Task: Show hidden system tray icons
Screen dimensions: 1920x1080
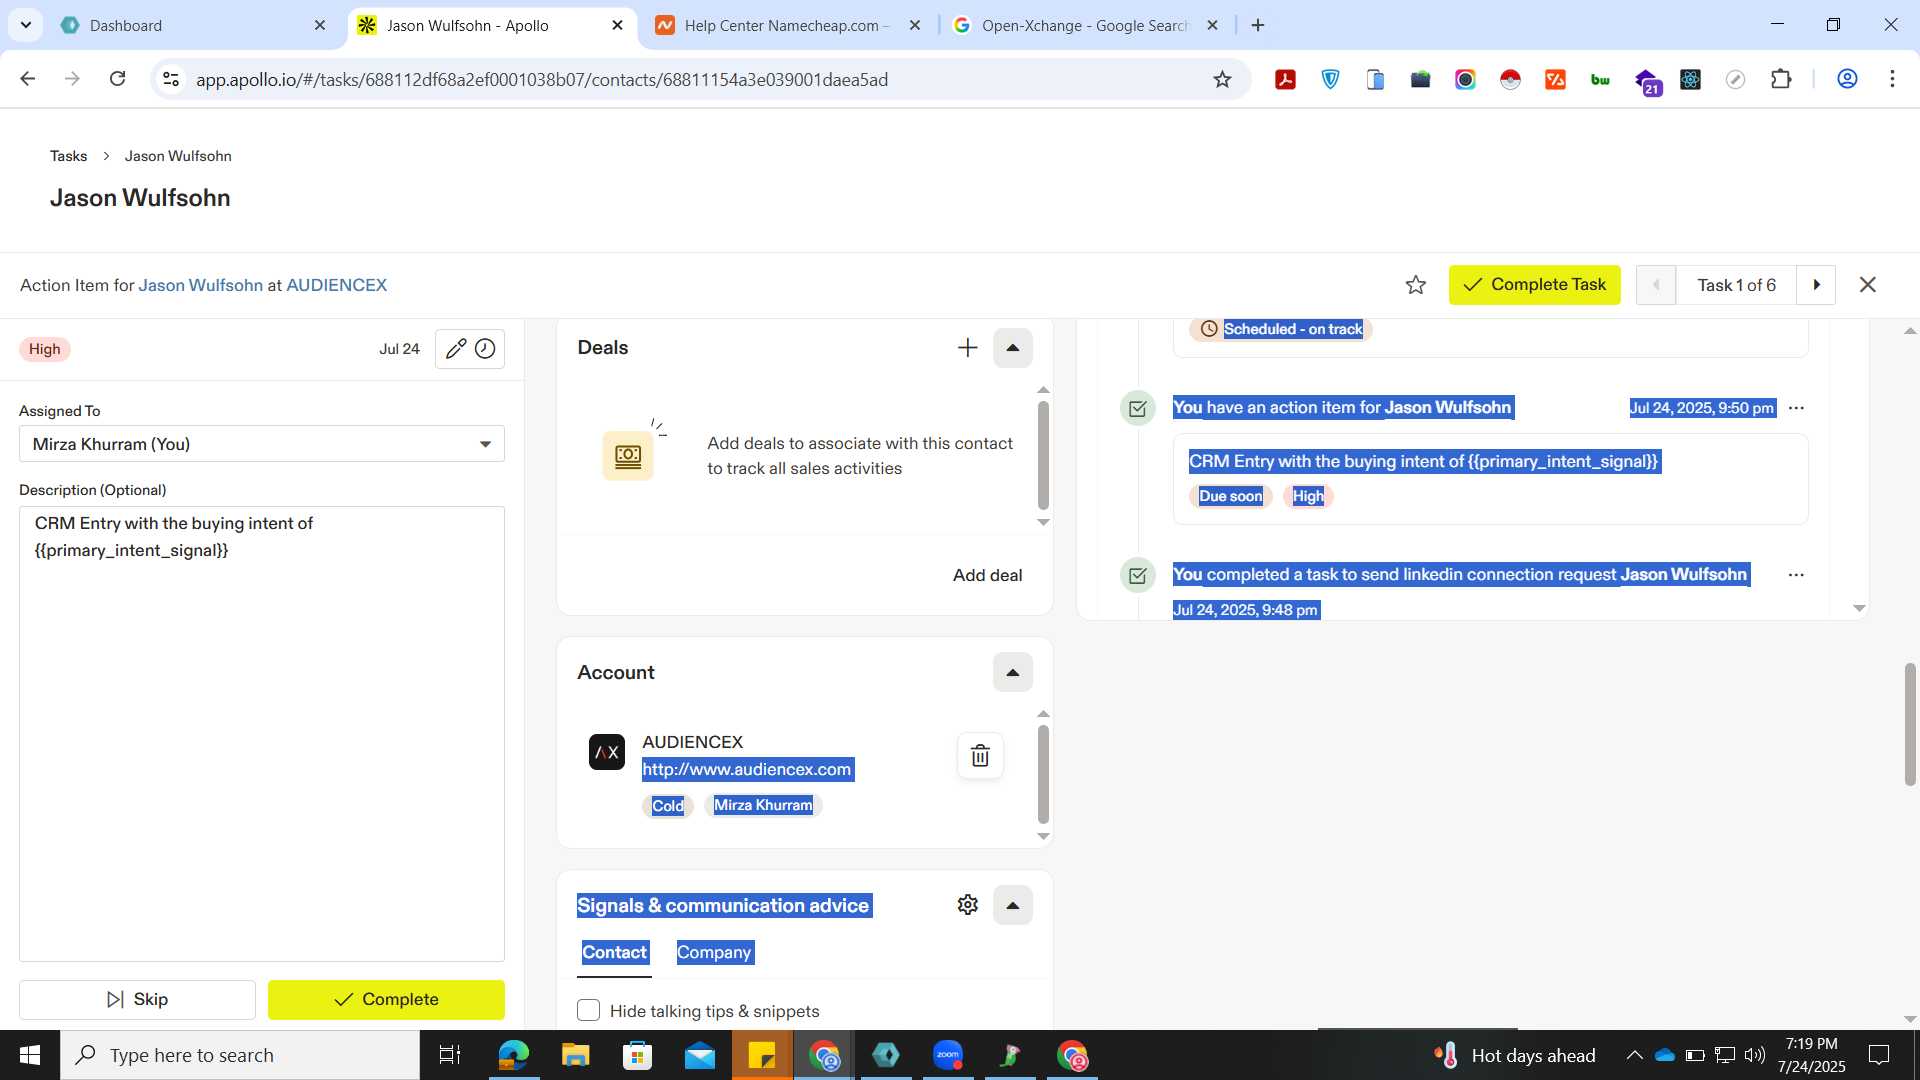Action: point(1634,1055)
